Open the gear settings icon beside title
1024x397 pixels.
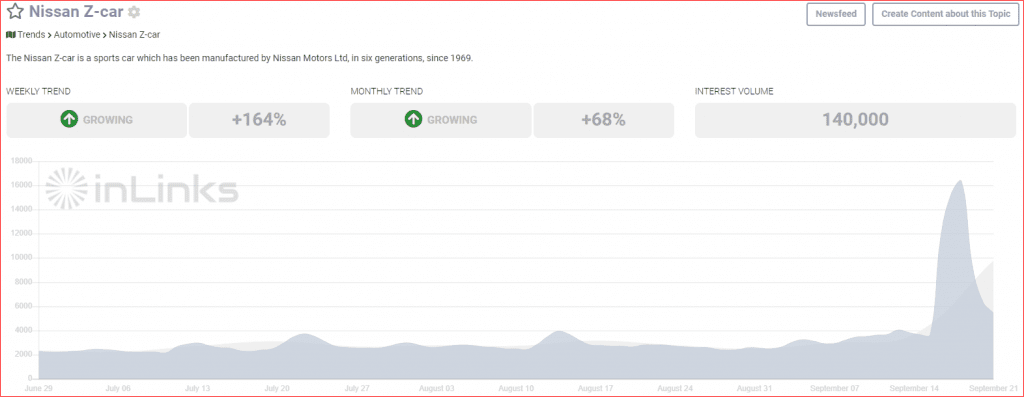134,12
